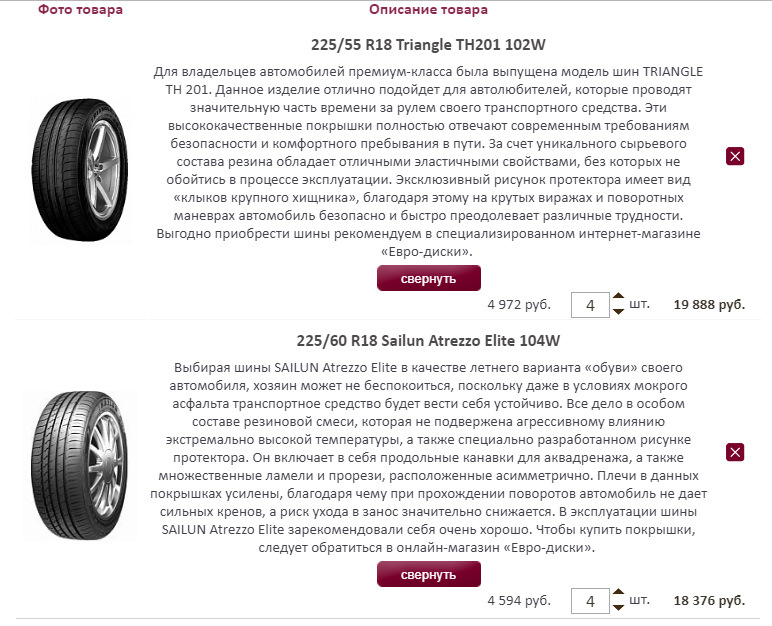Open the 225/60 R18 Sailun Atrezzo Elite title
Viewport: 772px width, 626px height.
pyautogui.click(x=428, y=341)
